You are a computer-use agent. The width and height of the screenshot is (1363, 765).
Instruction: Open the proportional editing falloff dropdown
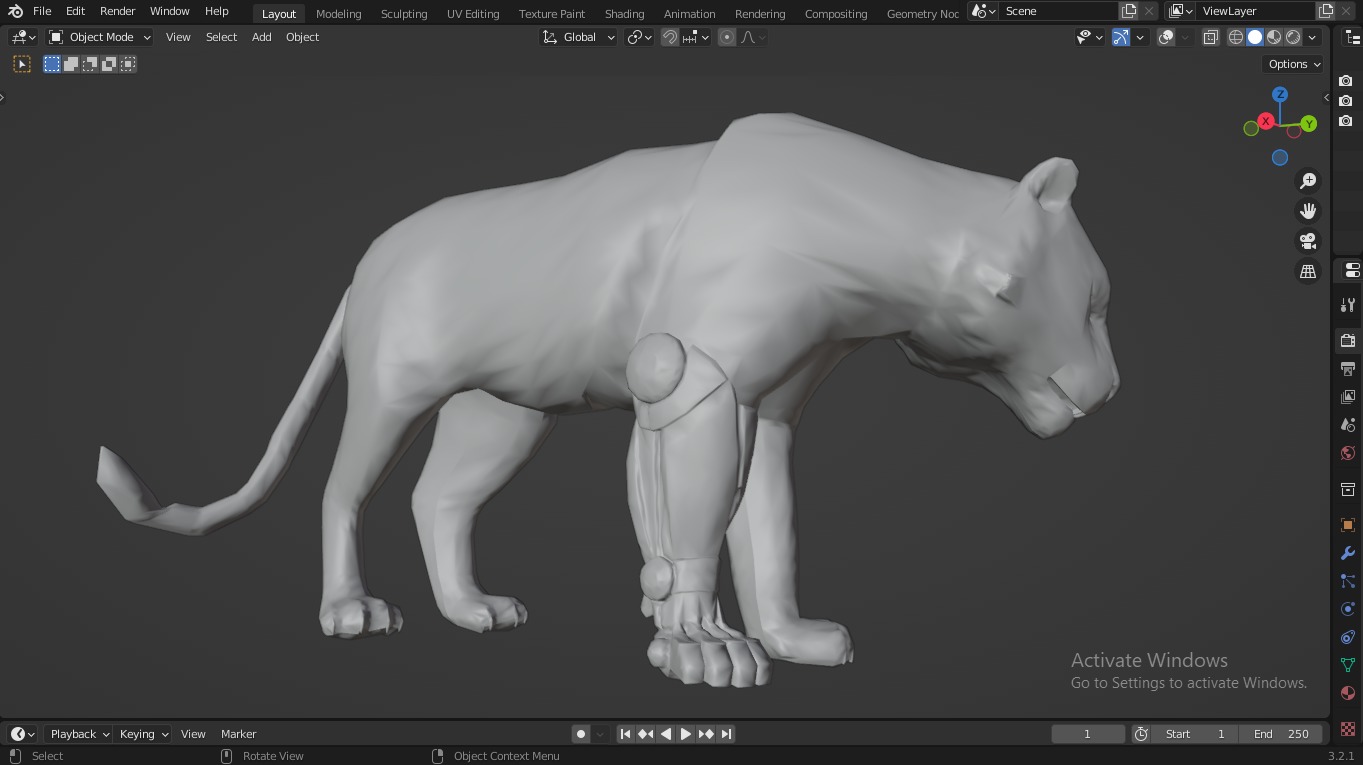click(x=753, y=37)
